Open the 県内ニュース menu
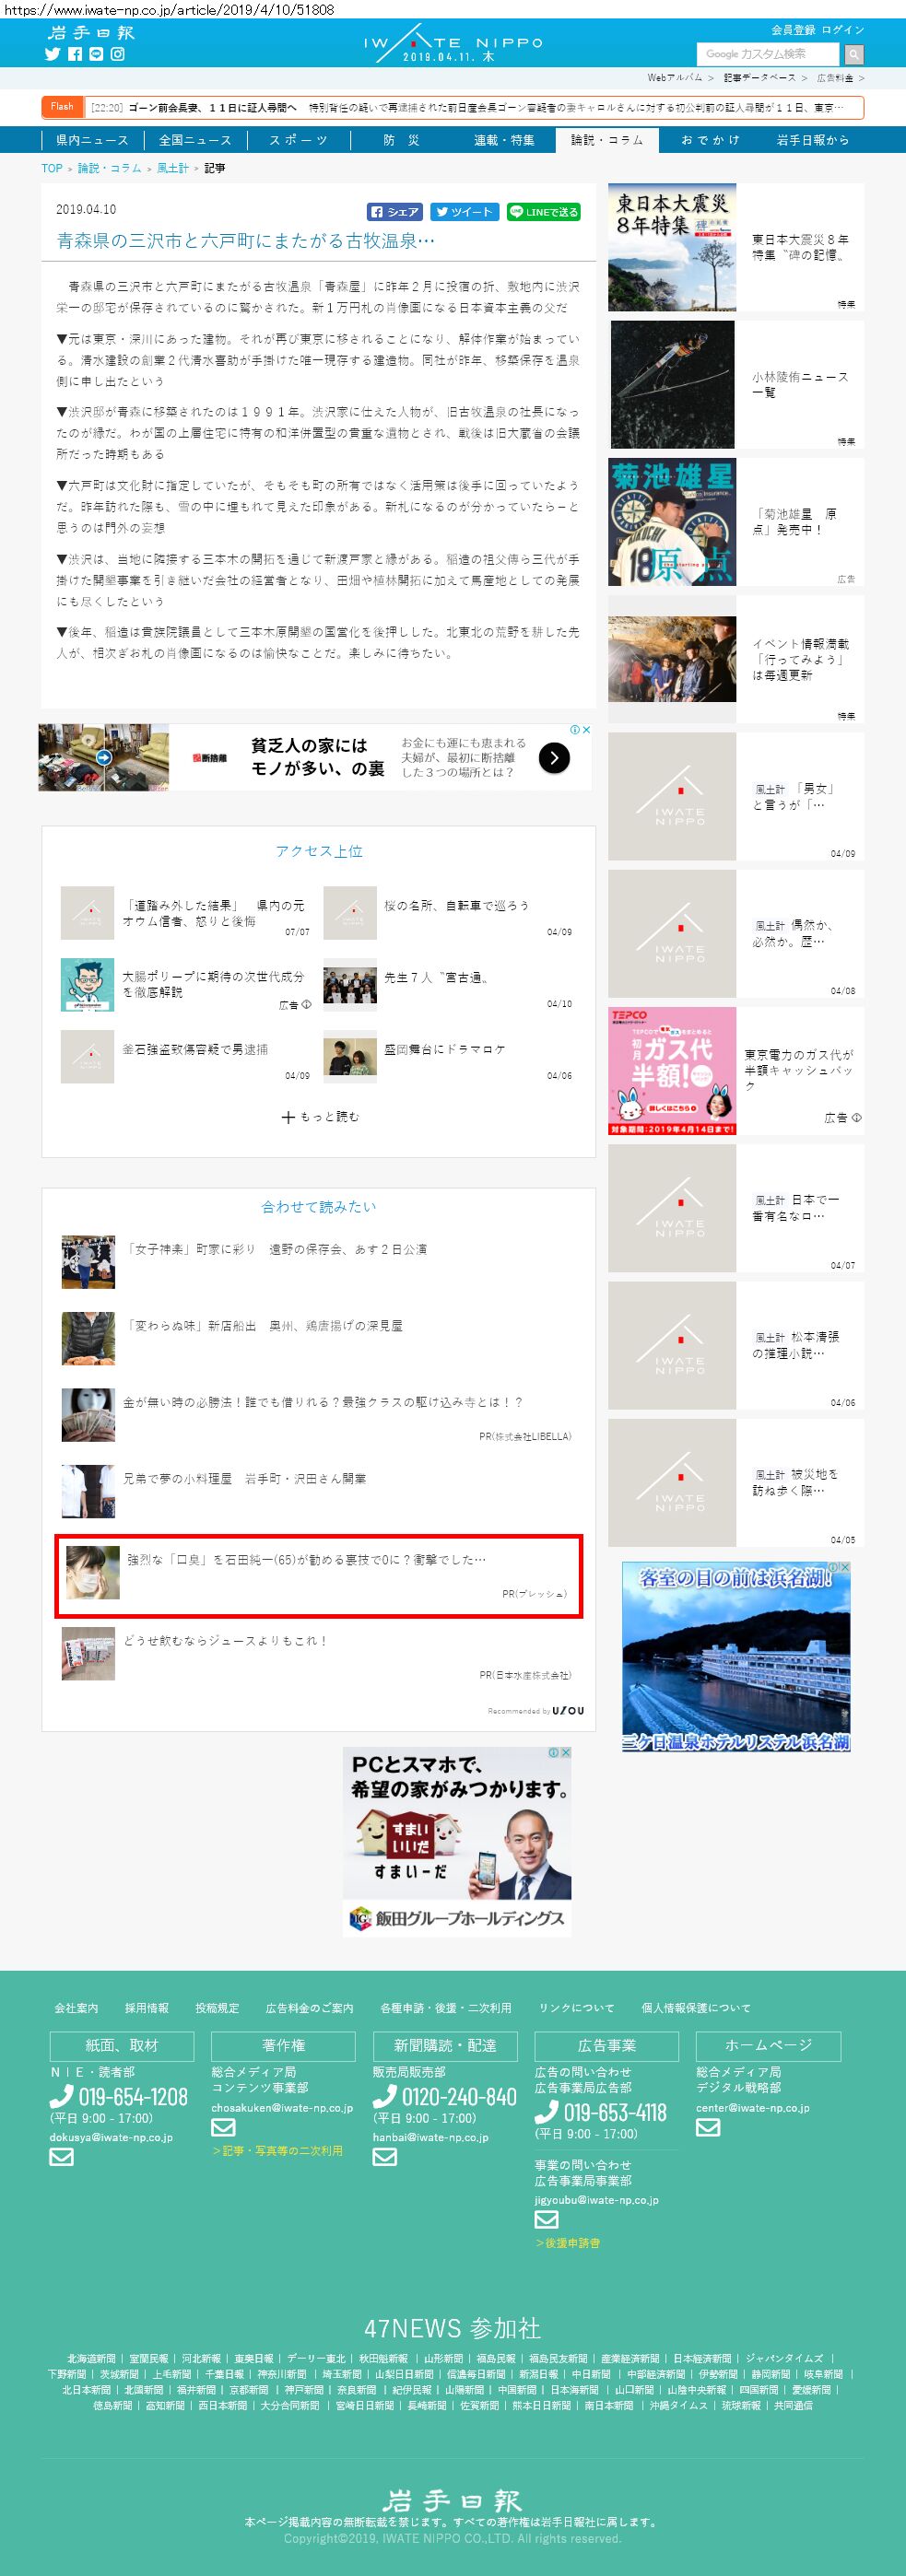Image resolution: width=906 pixels, height=2576 pixels. pos(92,140)
